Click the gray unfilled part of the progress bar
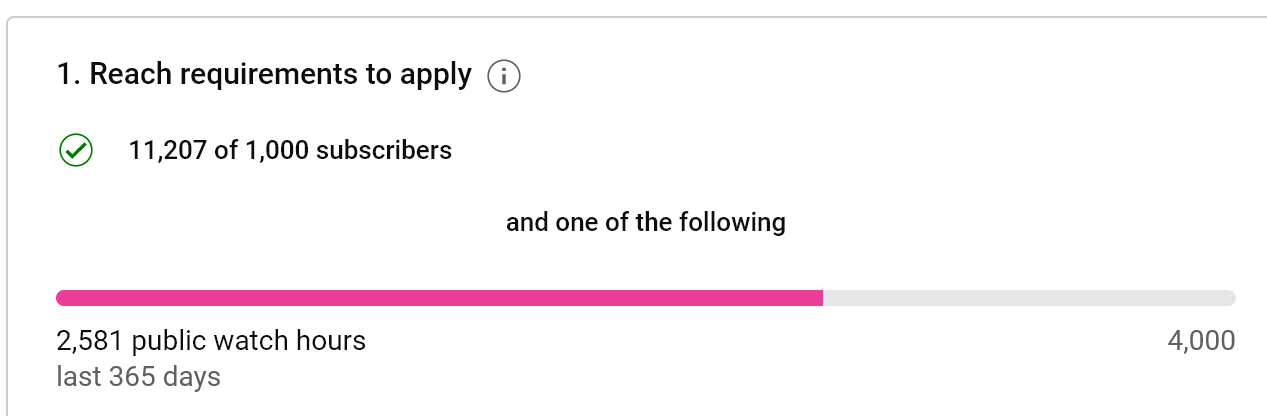This screenshot has width=1267, height=416. [x=1029, y=298]
